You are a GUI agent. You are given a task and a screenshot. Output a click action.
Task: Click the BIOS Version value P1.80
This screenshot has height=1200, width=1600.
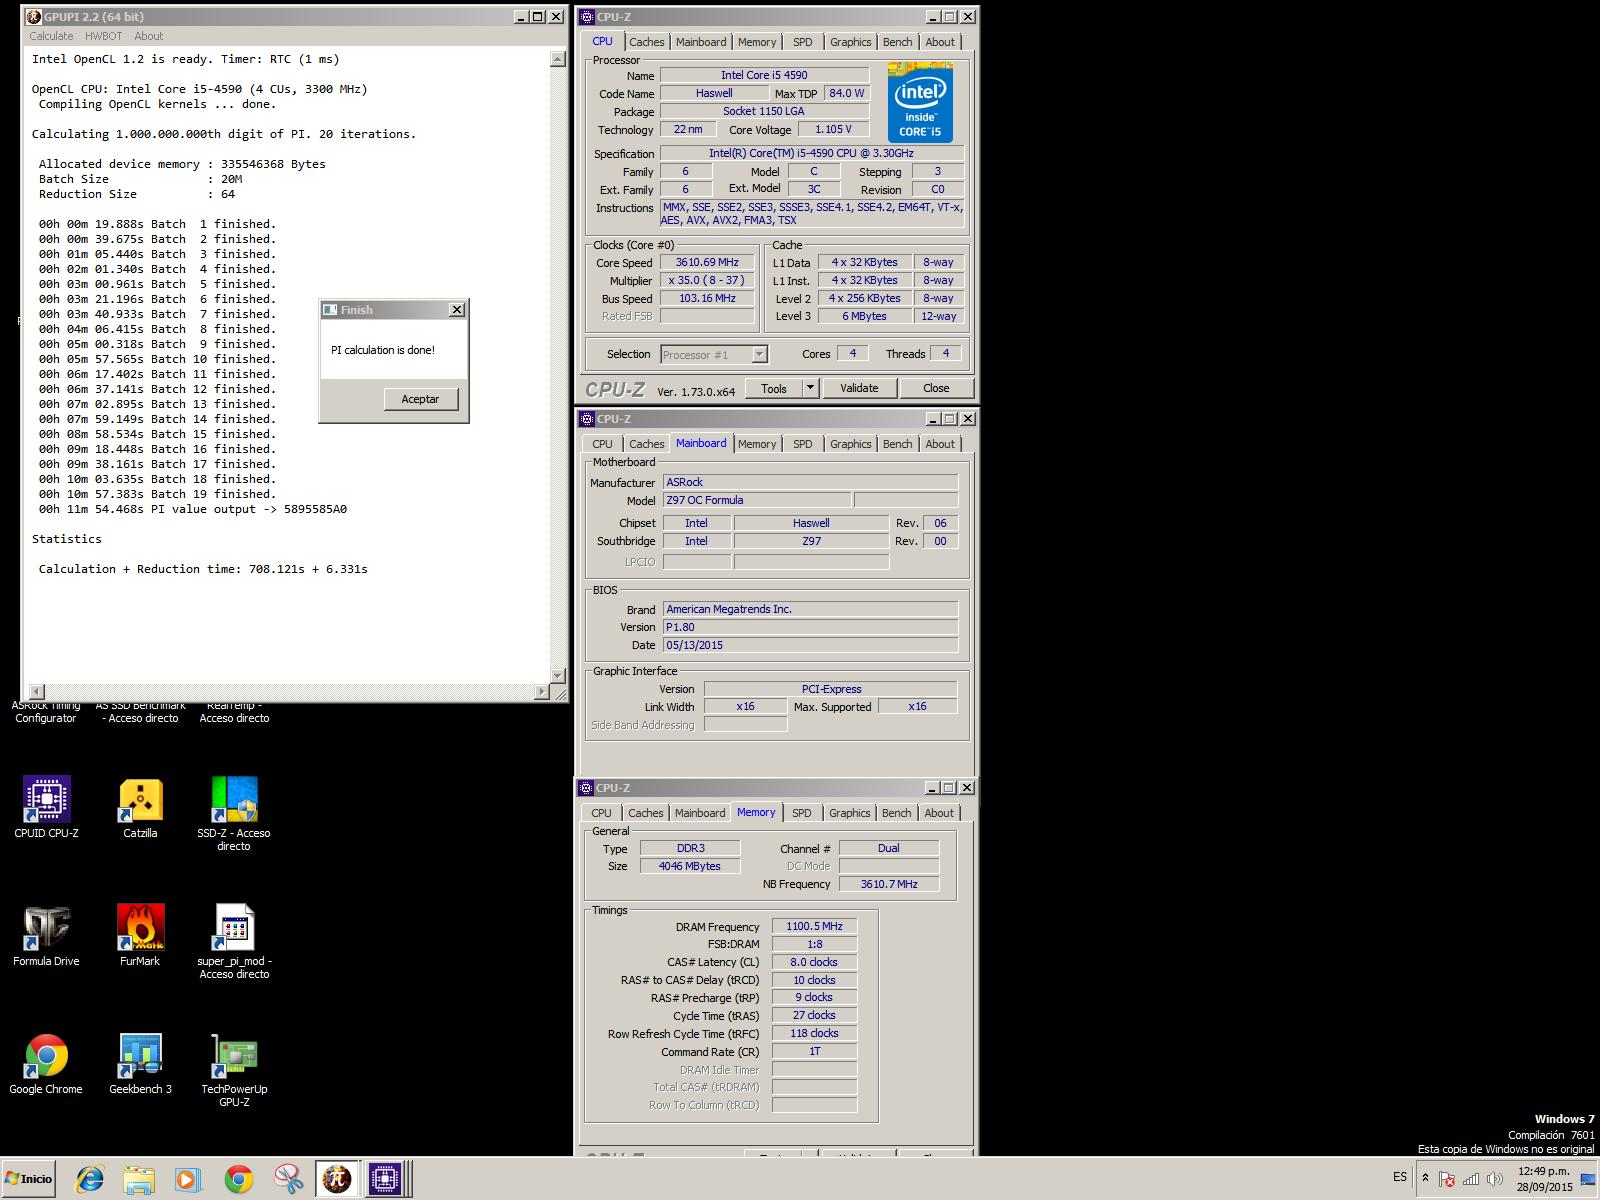coord(810,627)
